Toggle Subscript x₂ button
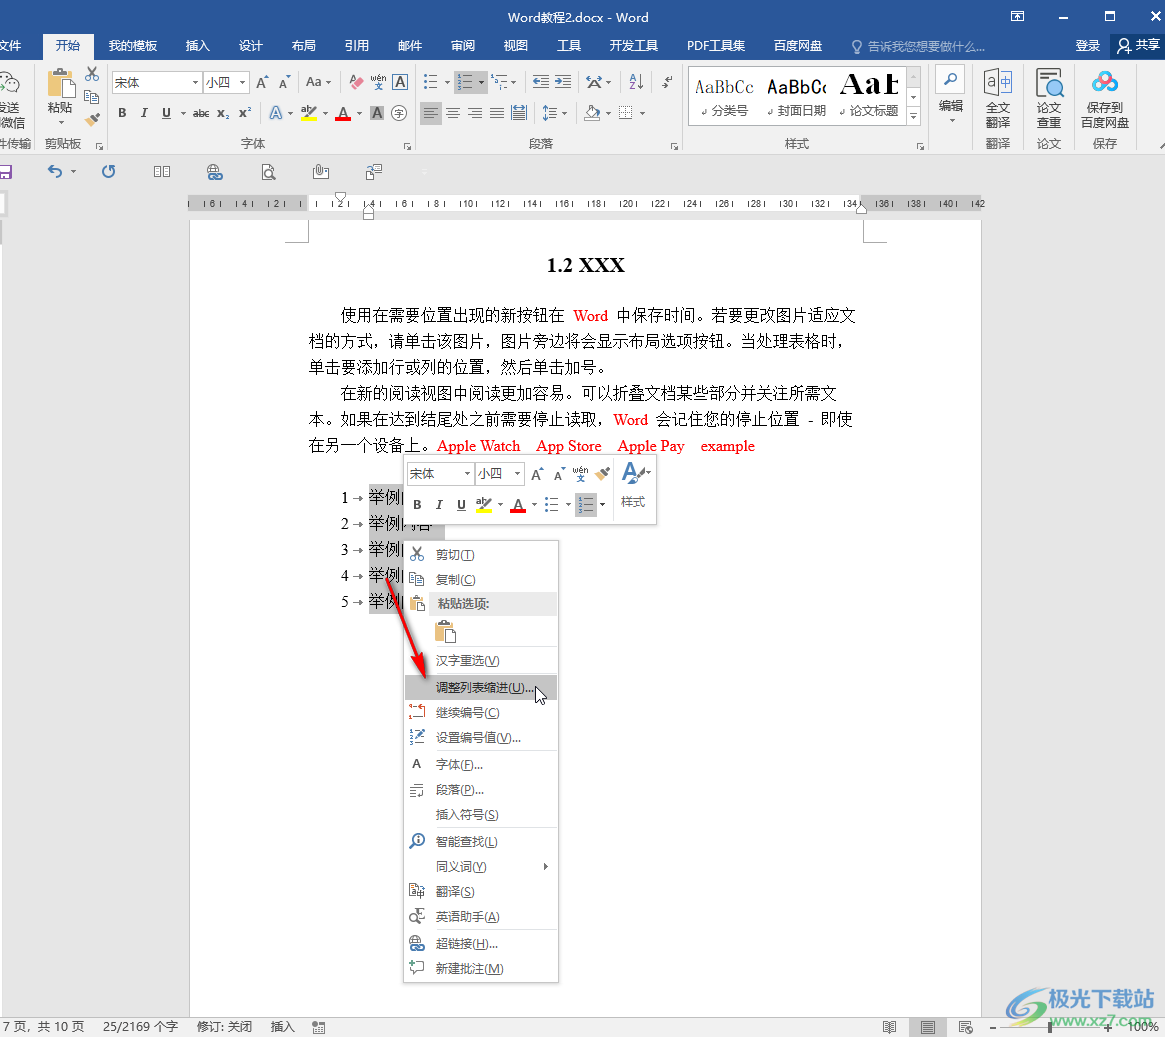 223,113
